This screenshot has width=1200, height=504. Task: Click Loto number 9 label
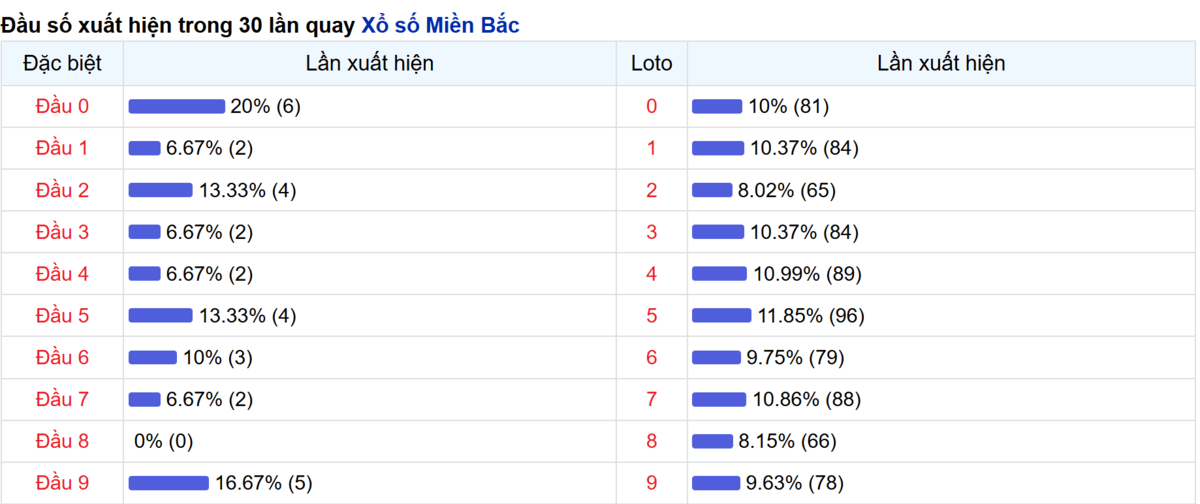[652, 483]
